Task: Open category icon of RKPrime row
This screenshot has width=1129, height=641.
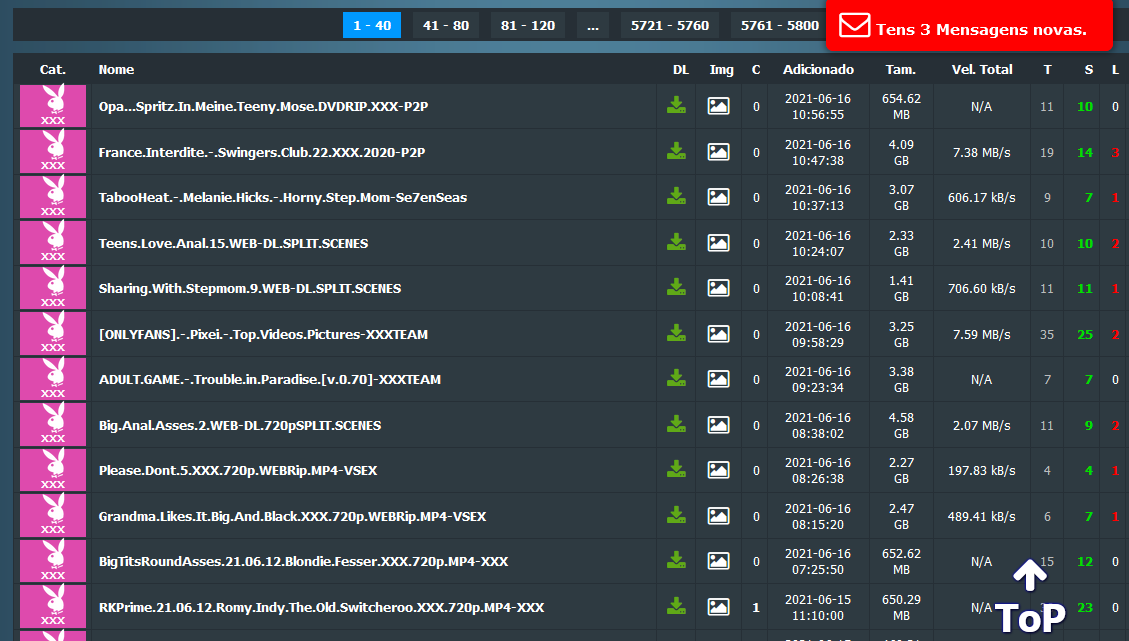Action: (53, 607)
